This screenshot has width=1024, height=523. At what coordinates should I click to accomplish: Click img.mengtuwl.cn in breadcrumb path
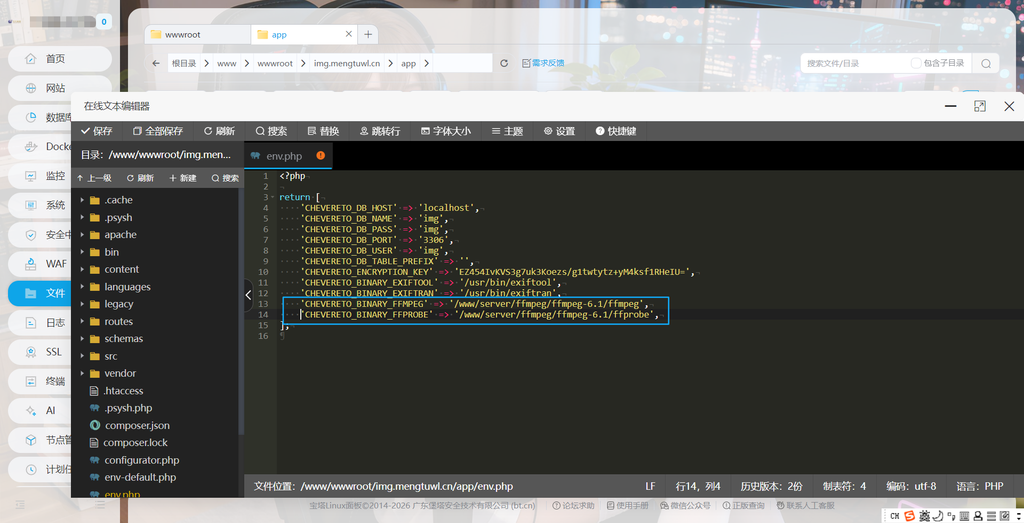point(347,63)
